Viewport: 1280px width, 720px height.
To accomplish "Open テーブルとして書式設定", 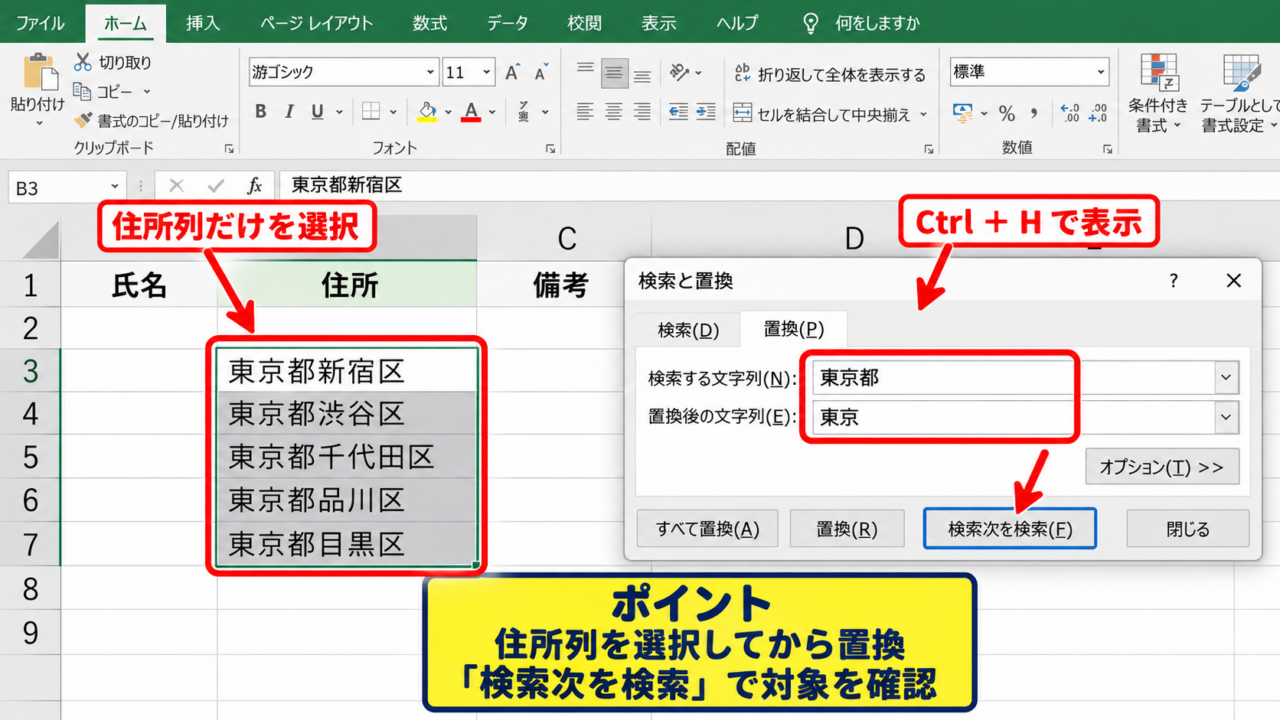I will pos(1240,93).
